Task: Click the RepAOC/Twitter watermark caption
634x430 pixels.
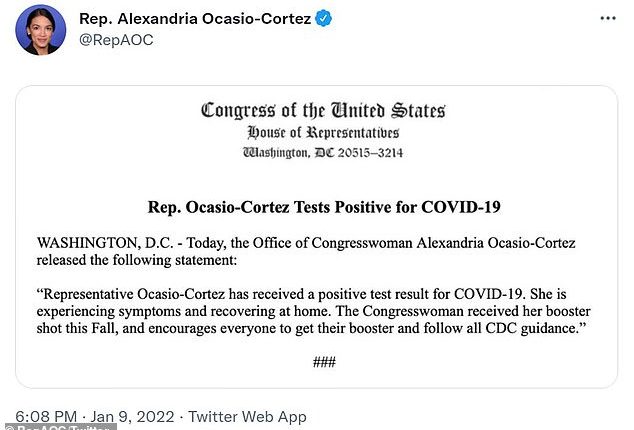Action: coord(59,427)
